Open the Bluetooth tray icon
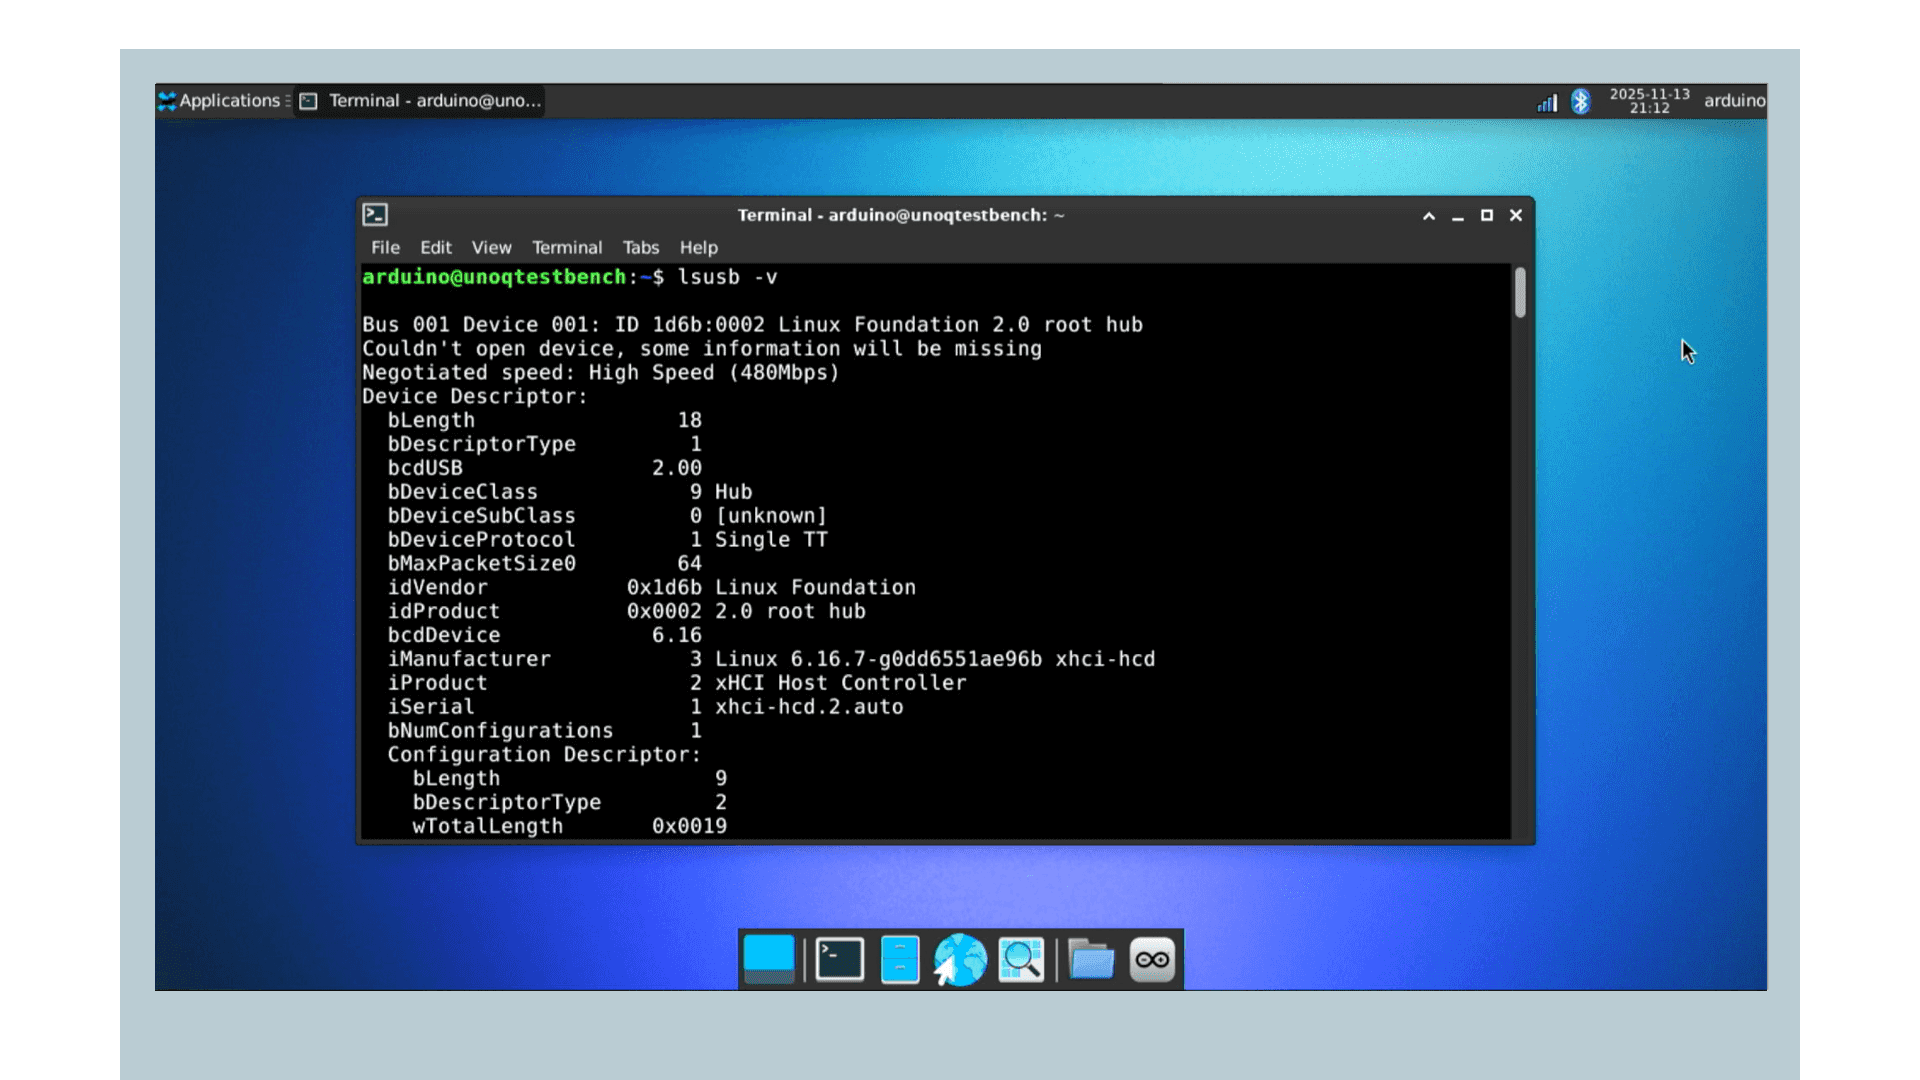 [x=1581, y=101]
